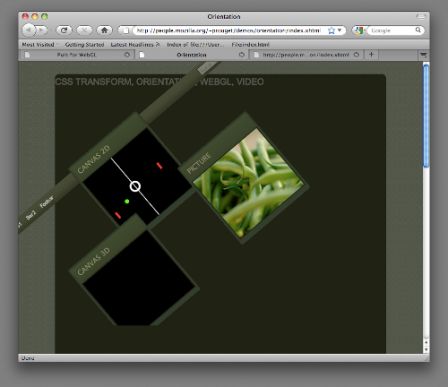Open the Most Visited bookmarks item
This screenshot has width=448, height=387.
pyautogui.click(x=38, y=44)
